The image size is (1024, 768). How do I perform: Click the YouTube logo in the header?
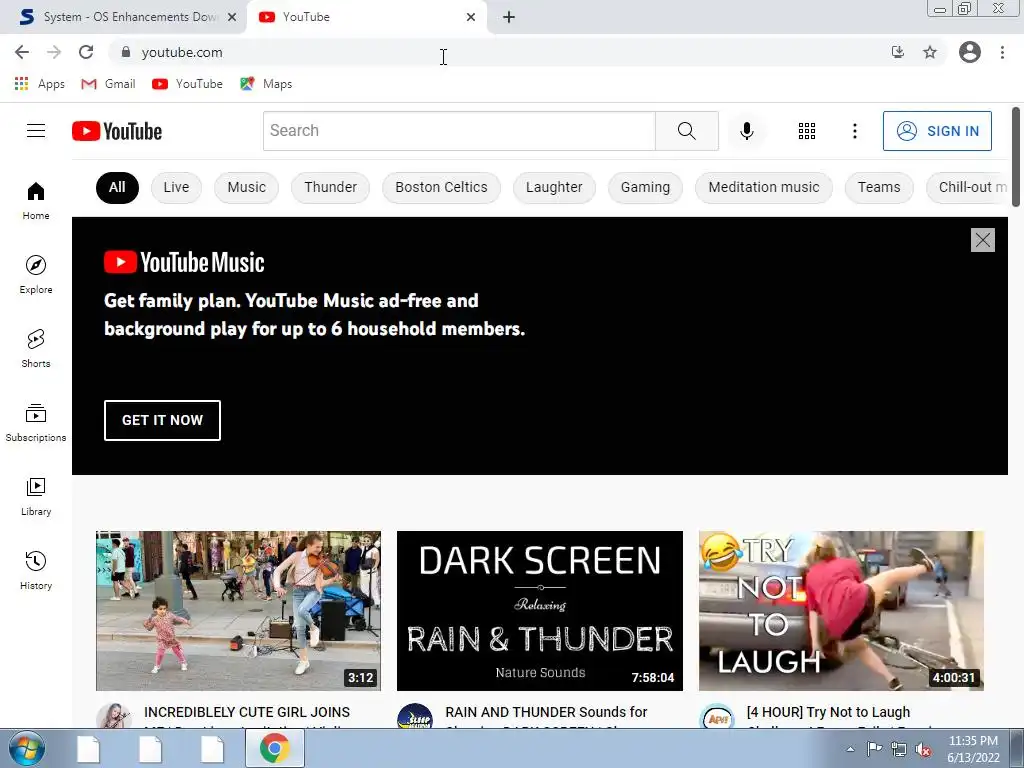pos(117,131)
